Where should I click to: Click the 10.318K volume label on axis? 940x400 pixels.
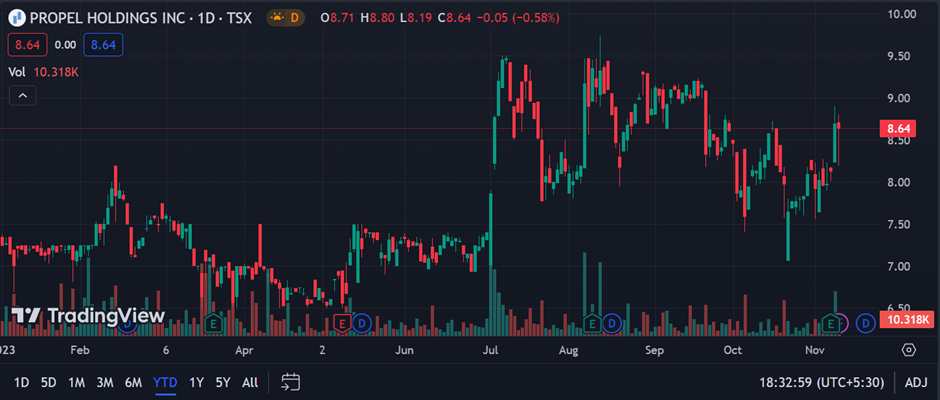tap(905, 319)
